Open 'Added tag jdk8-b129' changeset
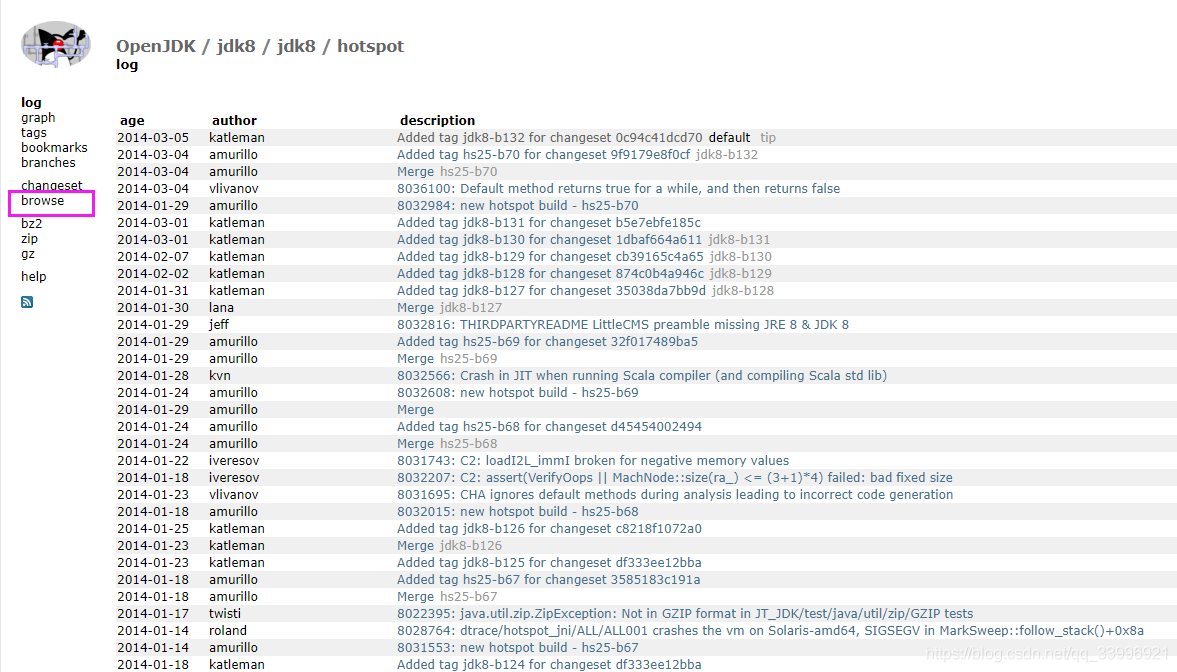The width and height of the screenshot is (1177, 672). pos(550,257)
